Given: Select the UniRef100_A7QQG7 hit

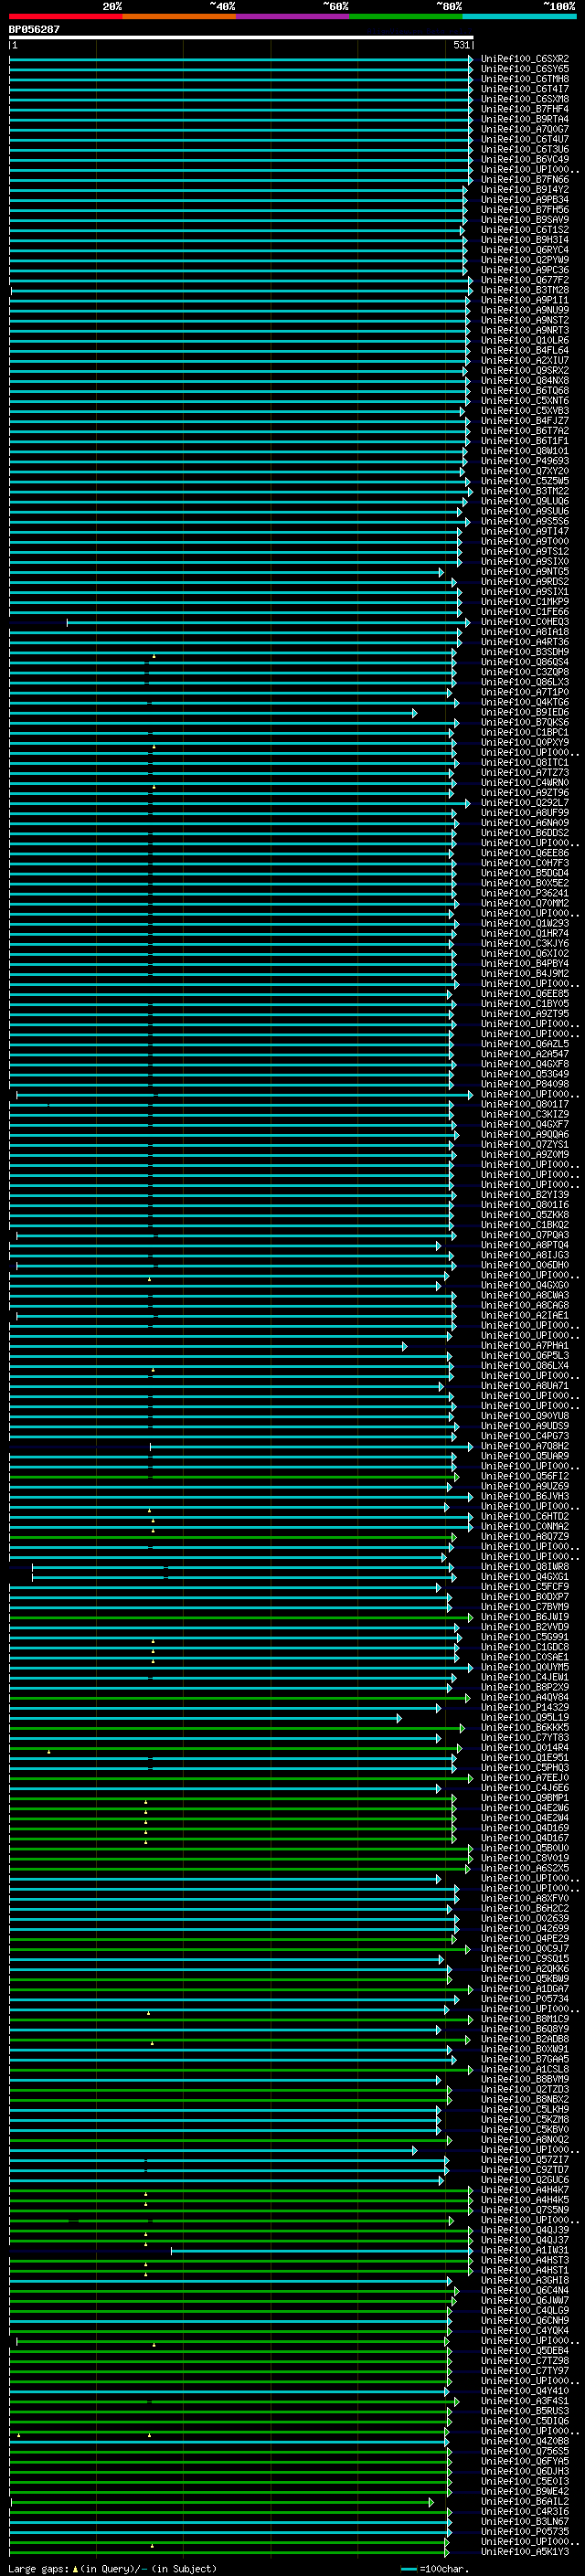Looking at the screenshot, I should pyautogui.click(x=525, y=129).
